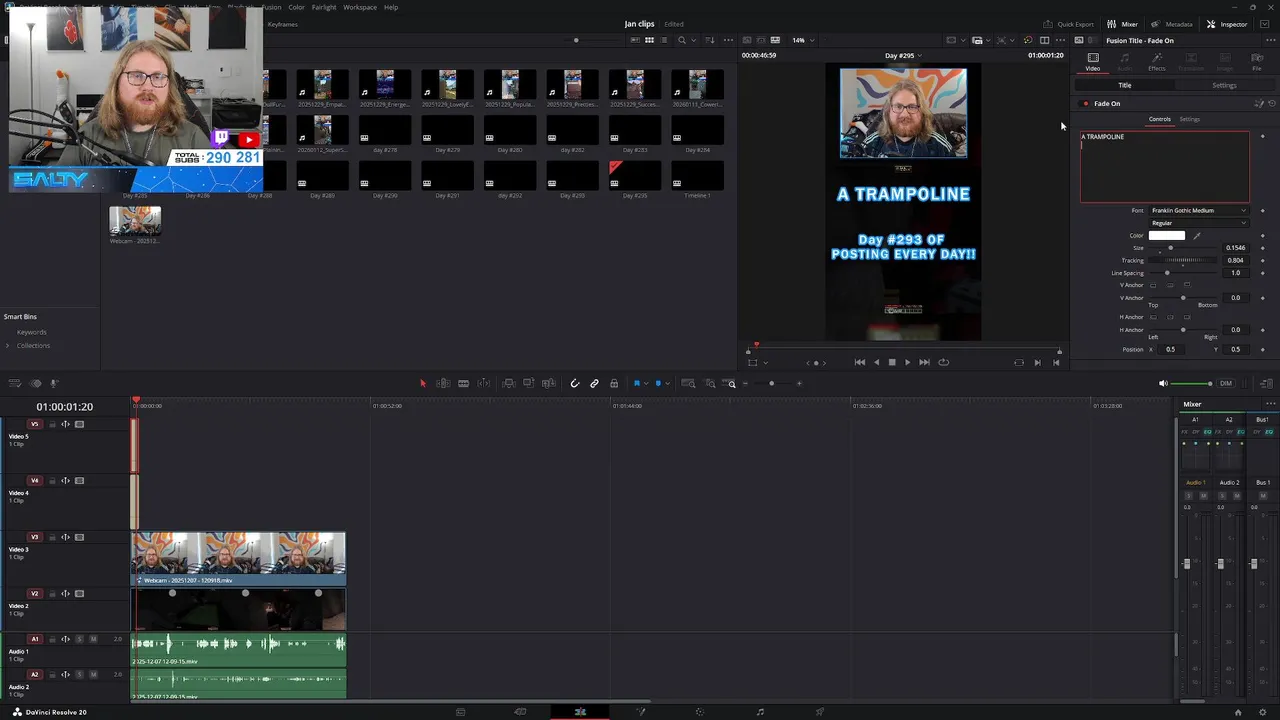Select the Selection Mode arrow tool

click(422, 383)
